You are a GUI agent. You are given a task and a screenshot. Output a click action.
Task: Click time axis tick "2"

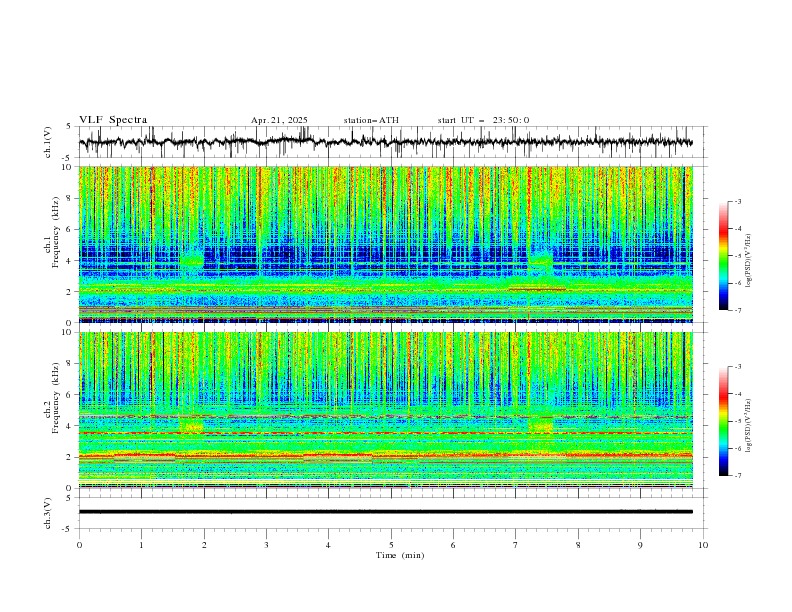(x=204, y=545)
